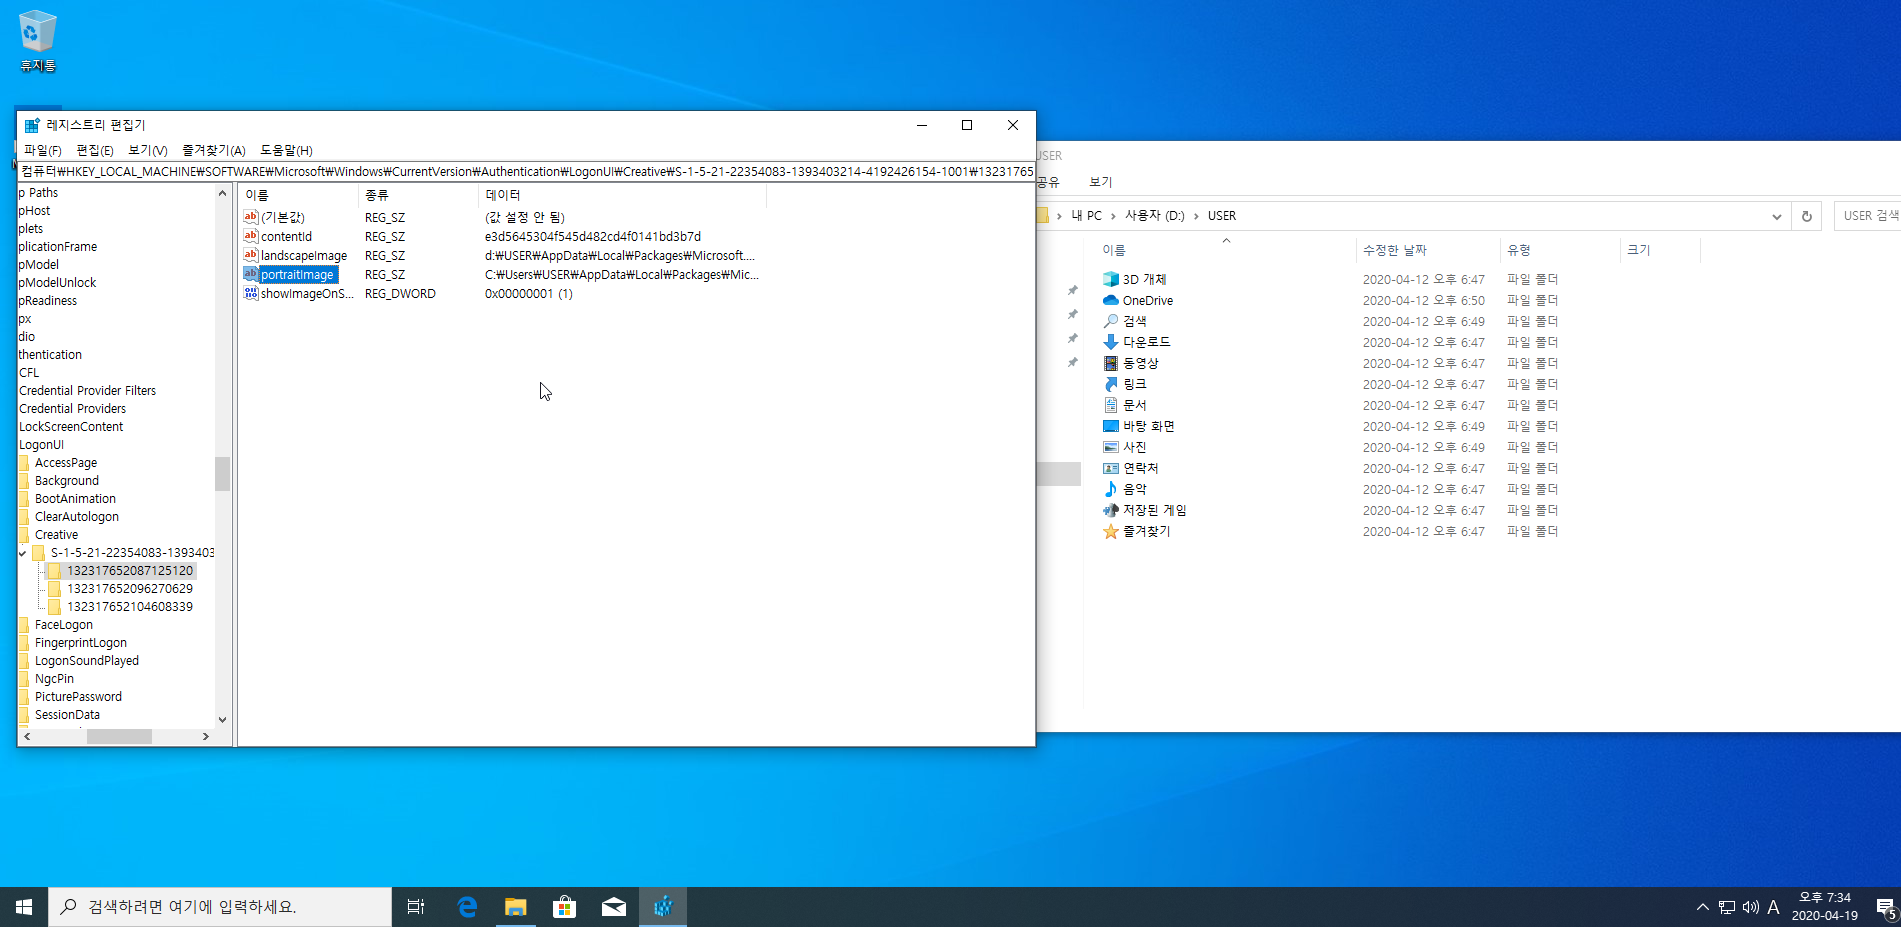The height and width of the screenshot is (927, 1901).
Task: Click tree pane horizontal scroll right arrow
Action: point(206,736)
